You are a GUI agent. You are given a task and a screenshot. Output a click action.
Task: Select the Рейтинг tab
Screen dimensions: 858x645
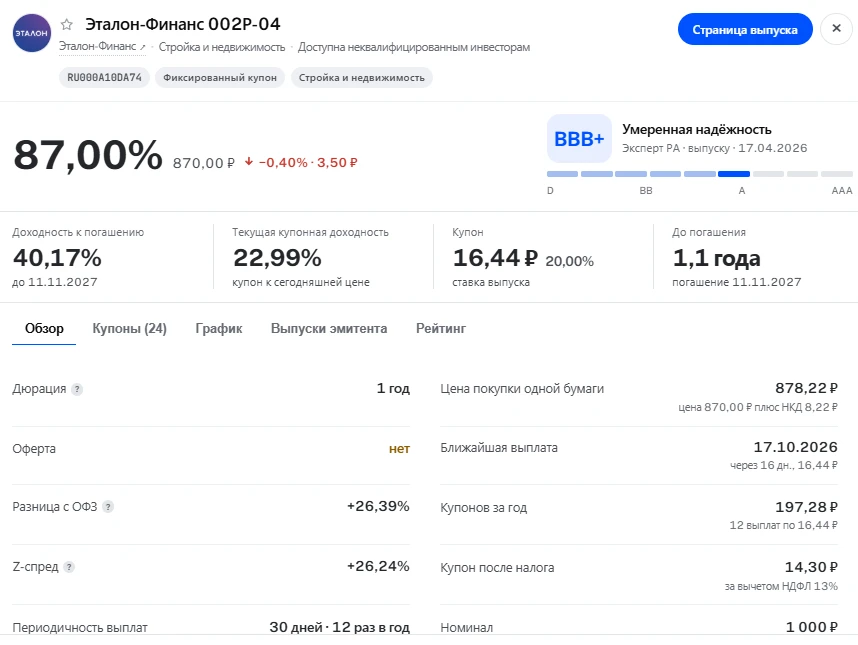[441, 328]
